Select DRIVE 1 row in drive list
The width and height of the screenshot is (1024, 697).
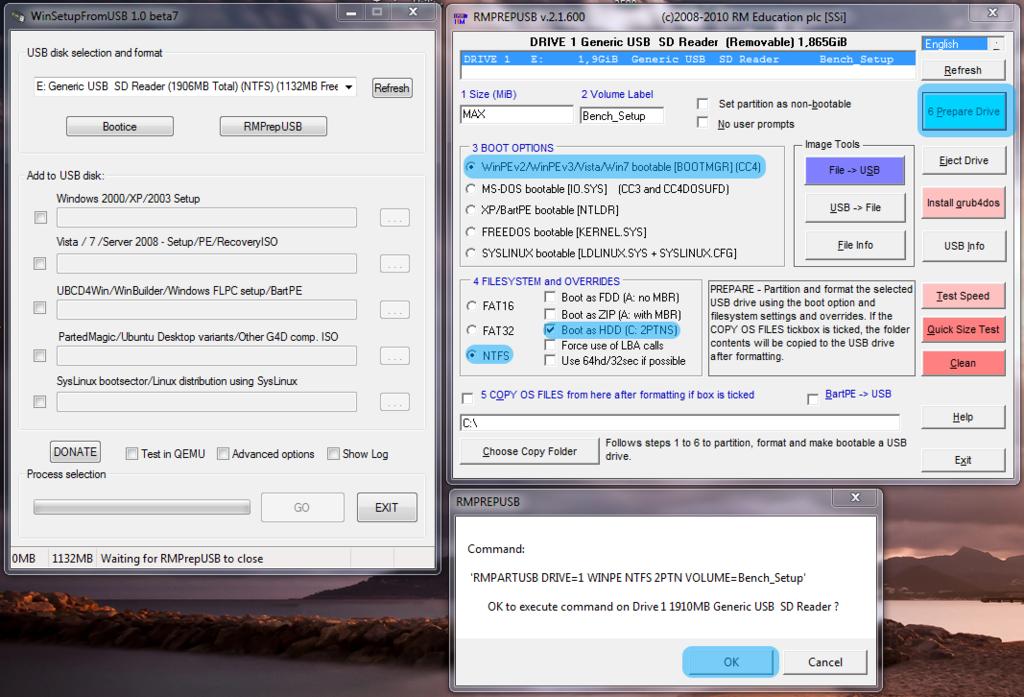[688, 59]
